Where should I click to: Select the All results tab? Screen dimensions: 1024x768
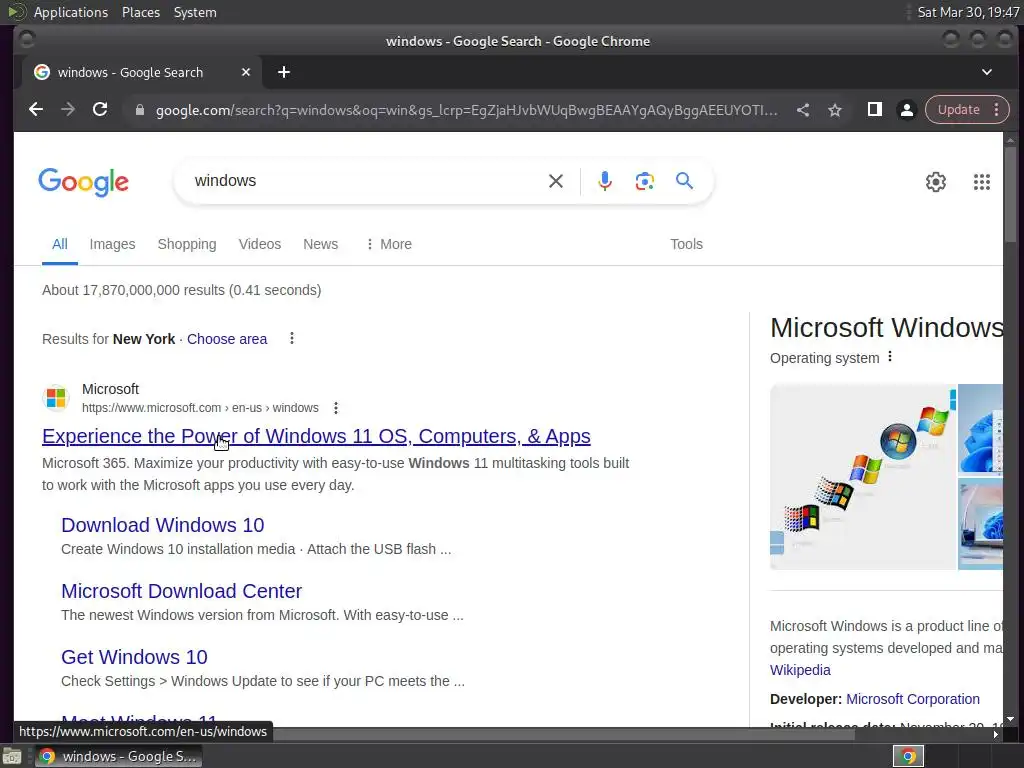[x=59, y=244]
